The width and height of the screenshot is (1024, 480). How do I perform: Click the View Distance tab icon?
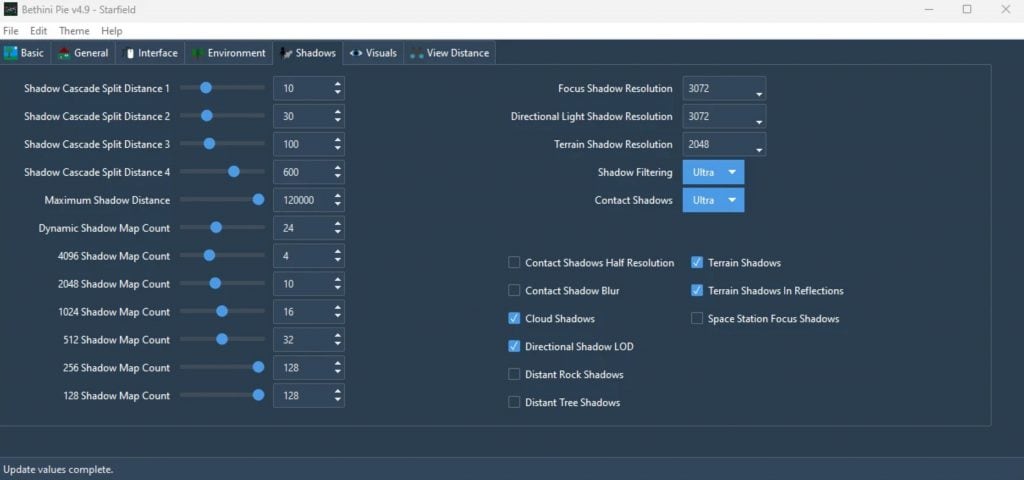417,53
